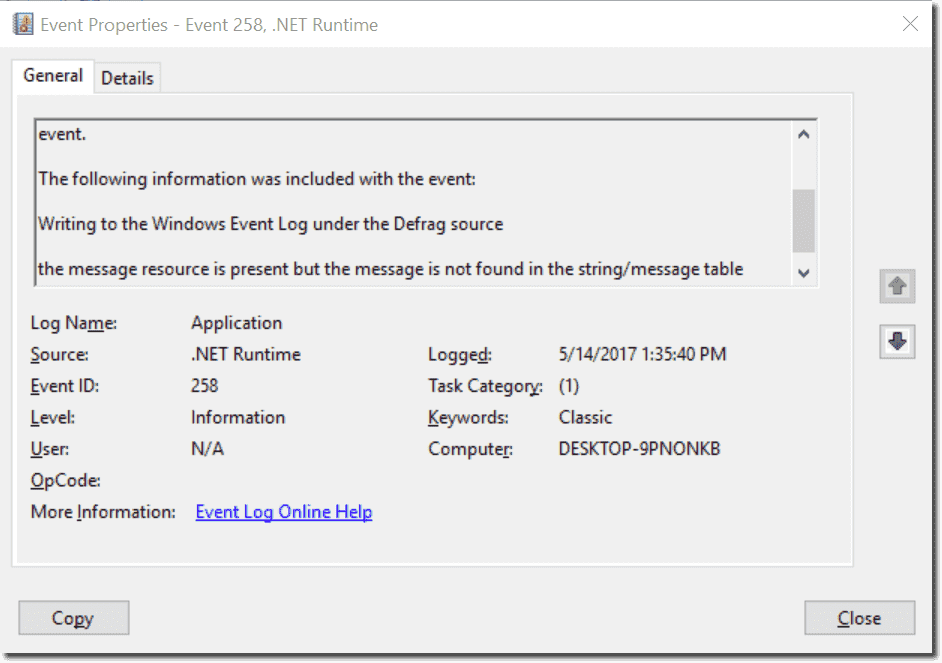Click the scrollbar's up arrow
Image resolution: width=942 pixels, height=663 pixels.
click(x=803, y=132)
